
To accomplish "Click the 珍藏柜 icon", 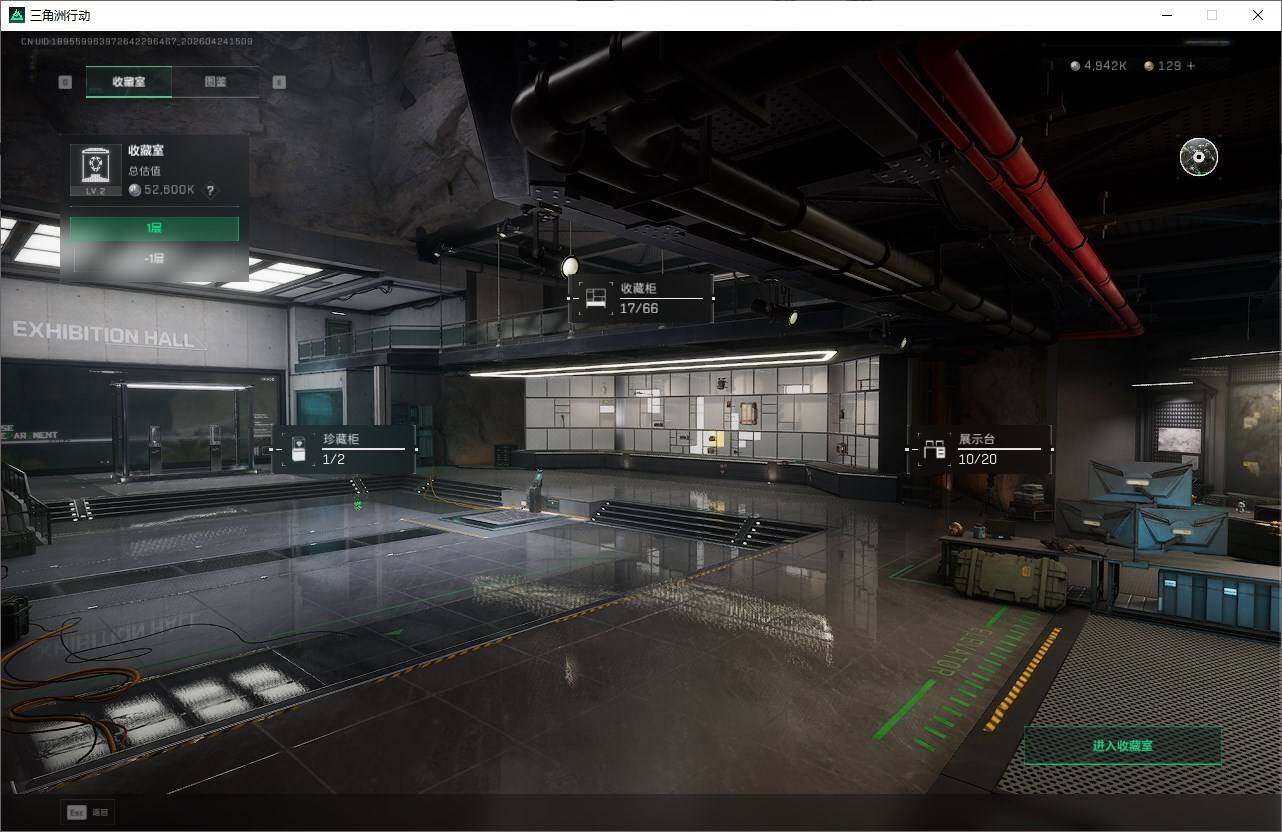I will 298,449.
